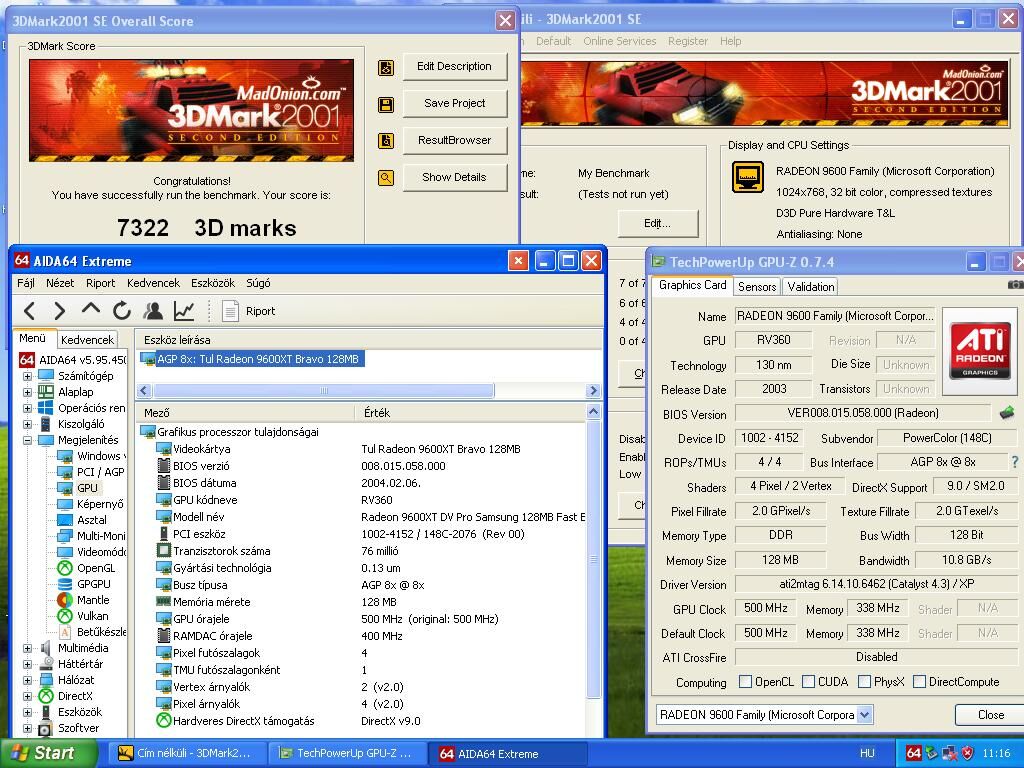Click the ATI Radeon logo in GPU-Z
Viewport: 1024px width, 768px height.
point(979,349)
